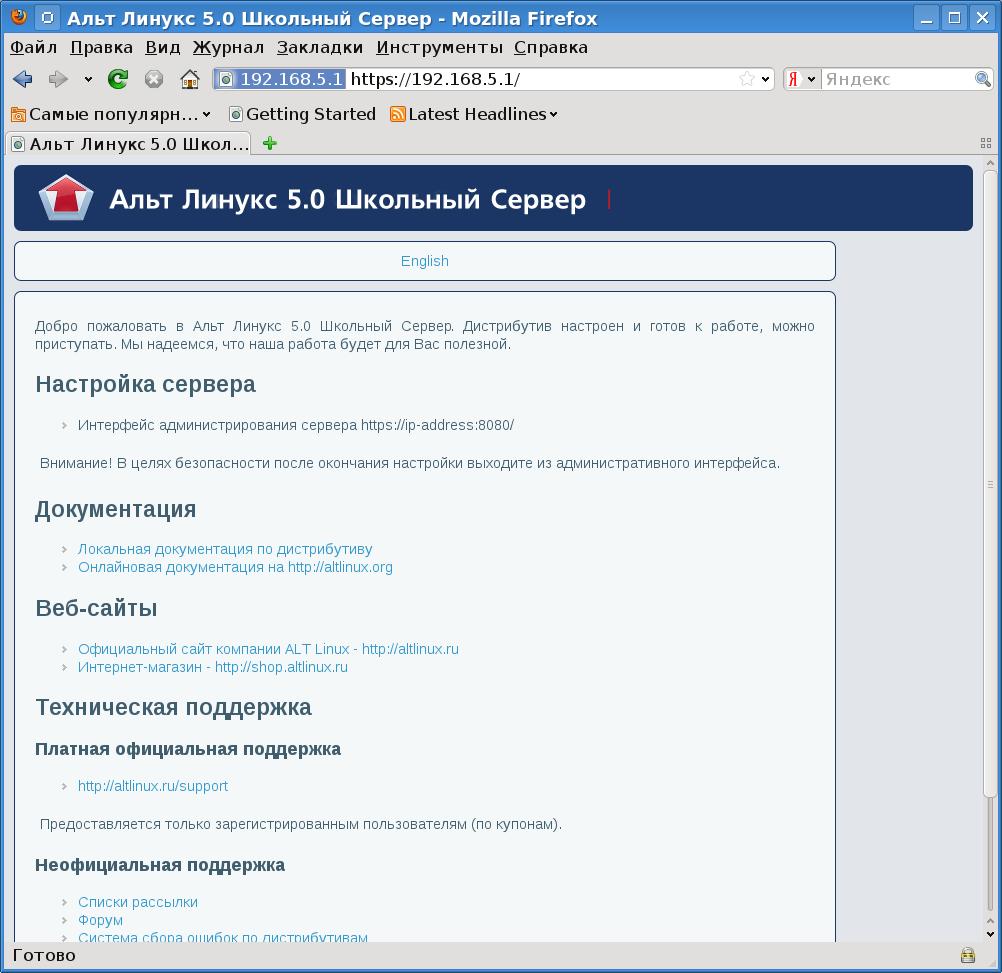Screen dimensions: 1002x973
Task: Click the Back navigation arrow
Action: point(23,79)
